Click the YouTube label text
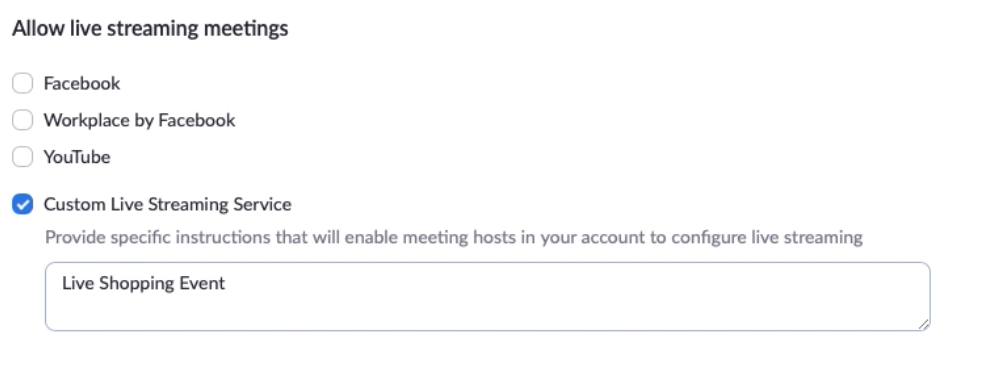The width and height of the screenshot is (990, 384). [76, 157]
